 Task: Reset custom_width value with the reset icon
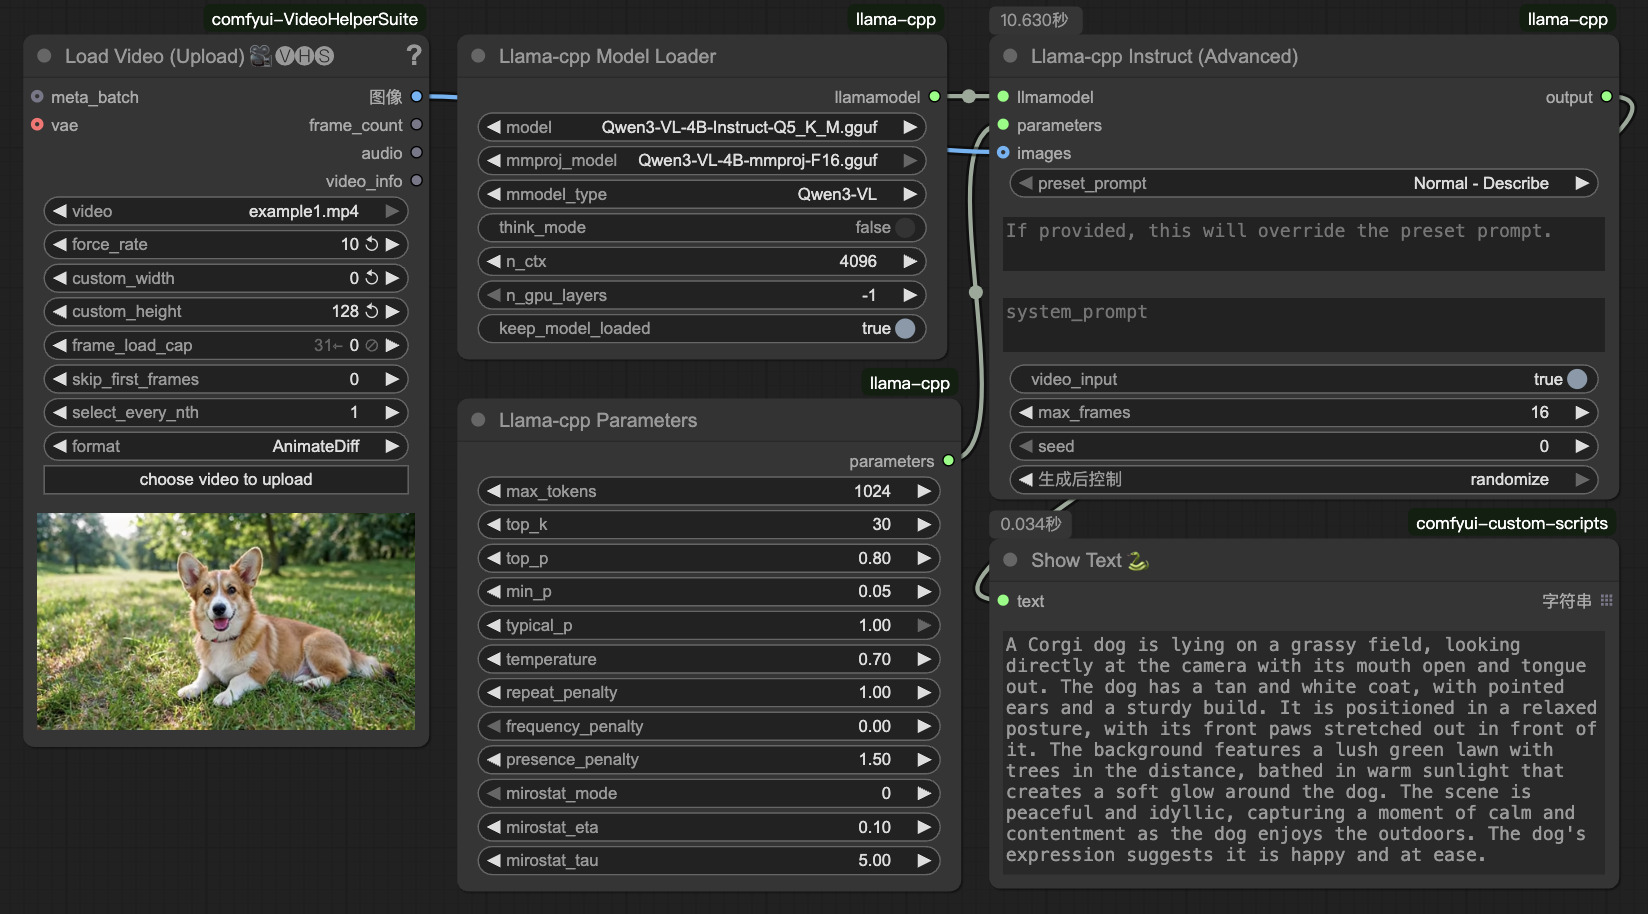(372, 278)
